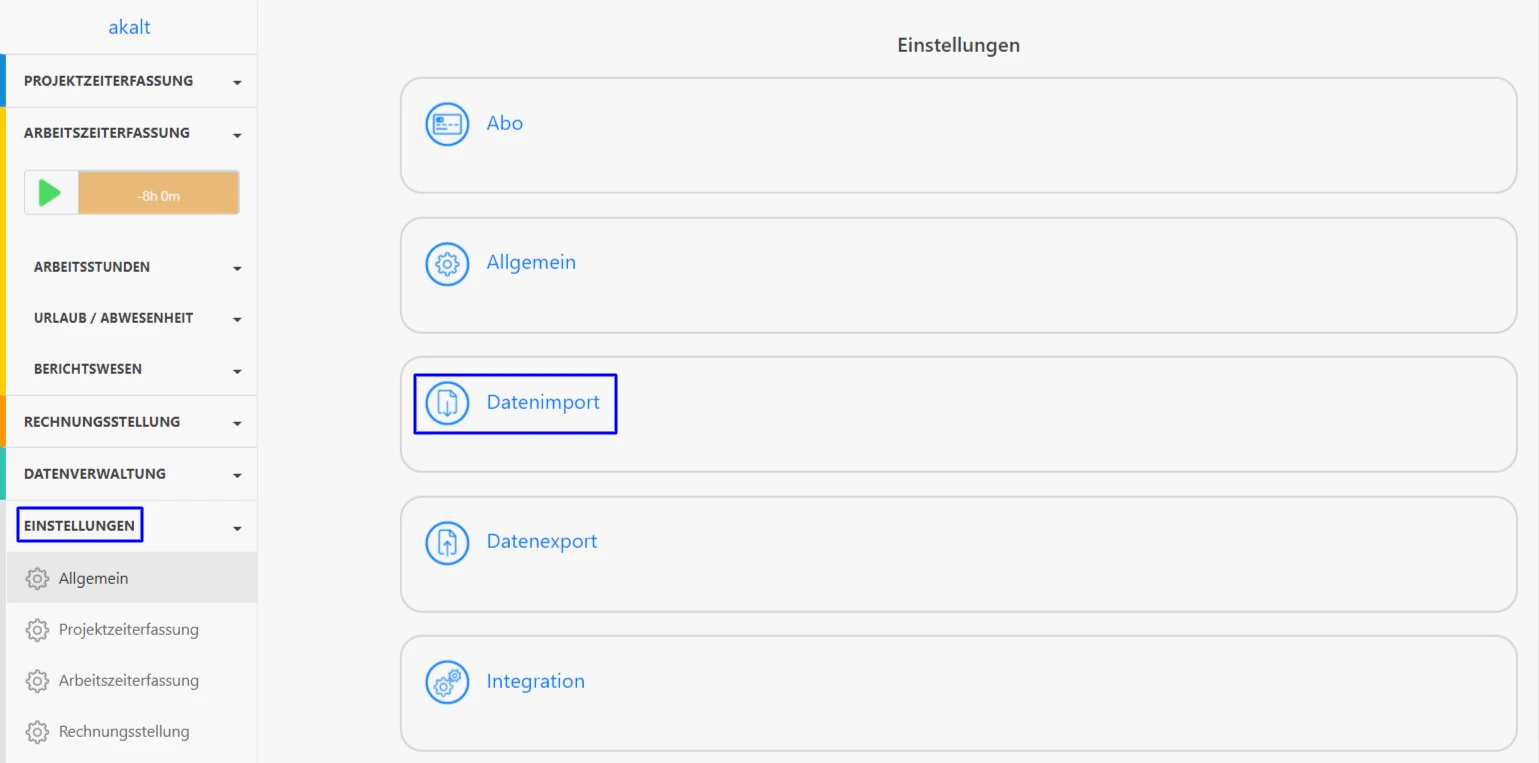Click the Abo link
1539x763 pixels.
pos(505,123)
